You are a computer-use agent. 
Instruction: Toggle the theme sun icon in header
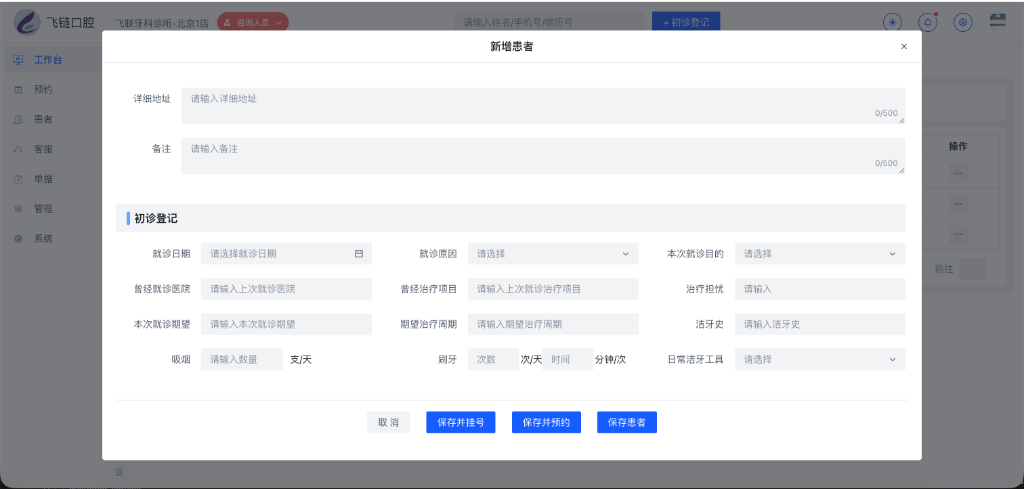[x=892, y=22]
